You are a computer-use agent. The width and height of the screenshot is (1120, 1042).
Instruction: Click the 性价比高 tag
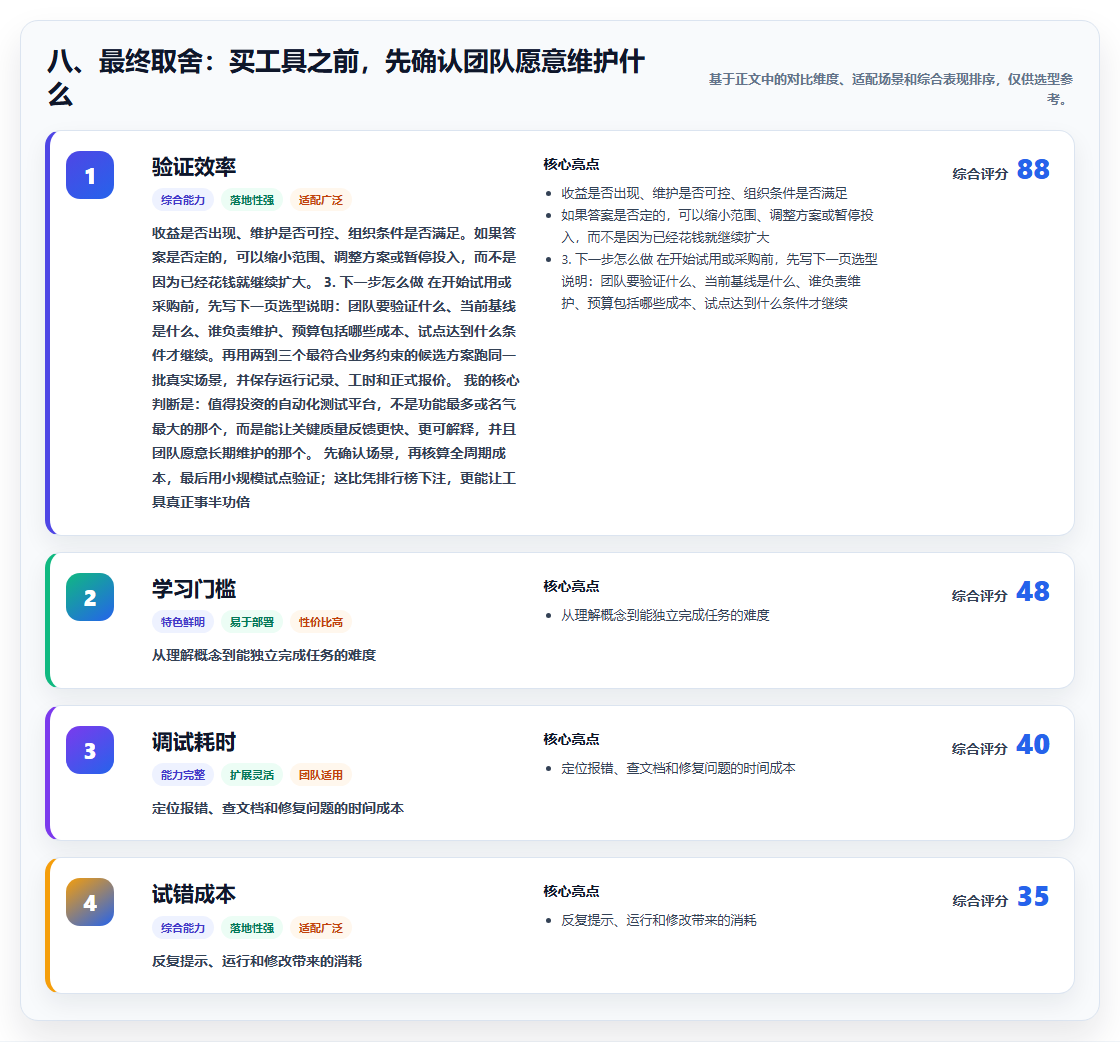321,622
